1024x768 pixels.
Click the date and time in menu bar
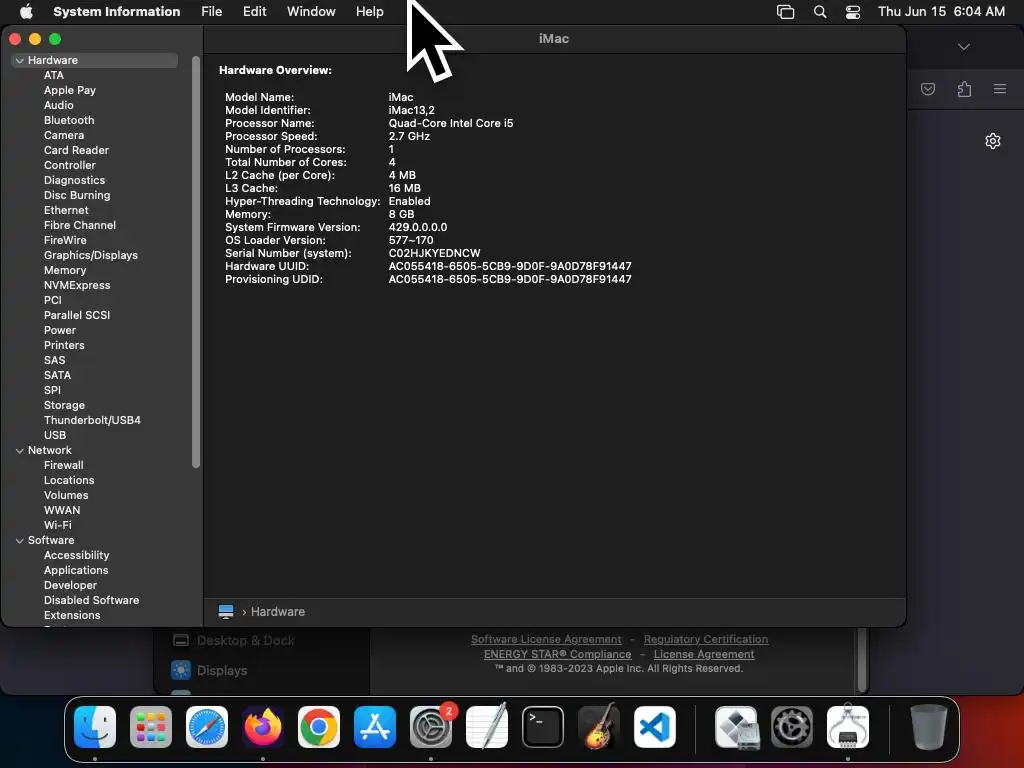pyautogui.click(x=941, y=11)
